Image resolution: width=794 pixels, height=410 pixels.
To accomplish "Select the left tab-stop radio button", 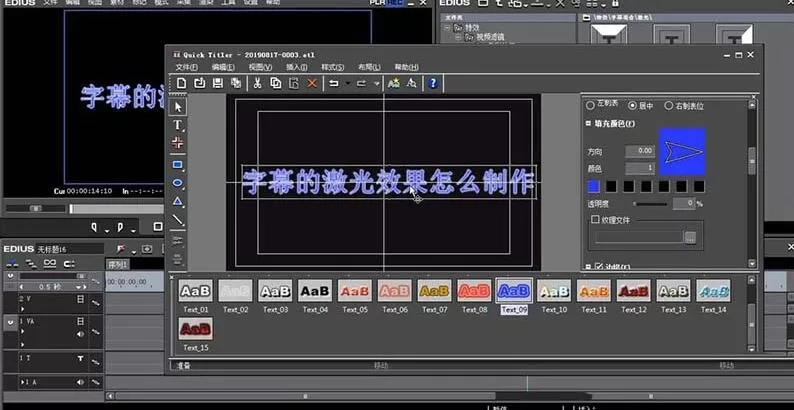I will (x=590, y=106).
